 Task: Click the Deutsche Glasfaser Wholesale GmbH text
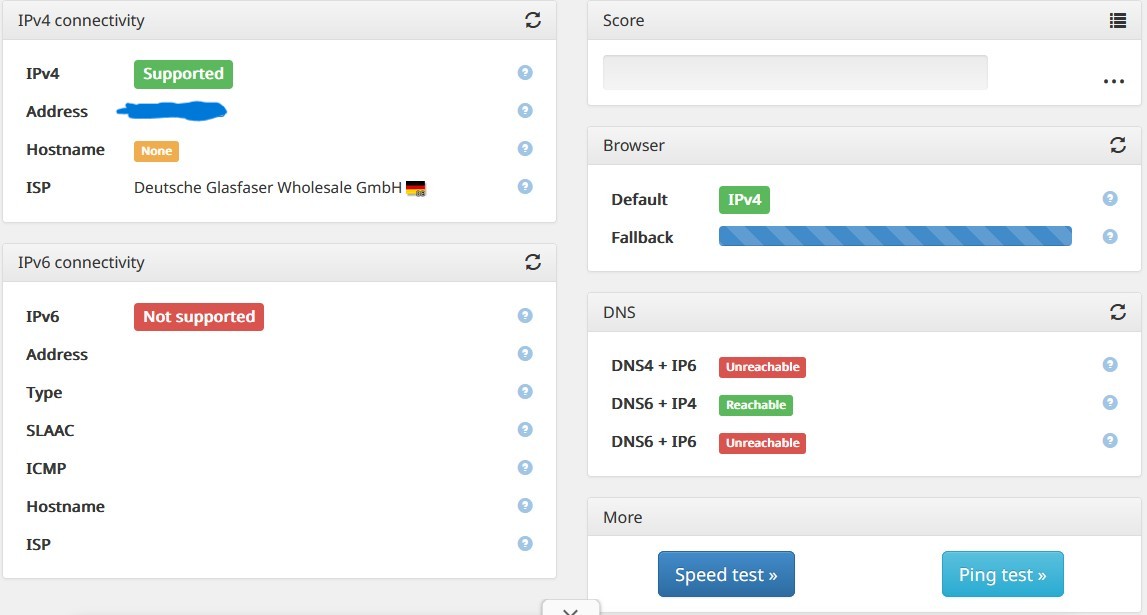(x=268, y=188)
